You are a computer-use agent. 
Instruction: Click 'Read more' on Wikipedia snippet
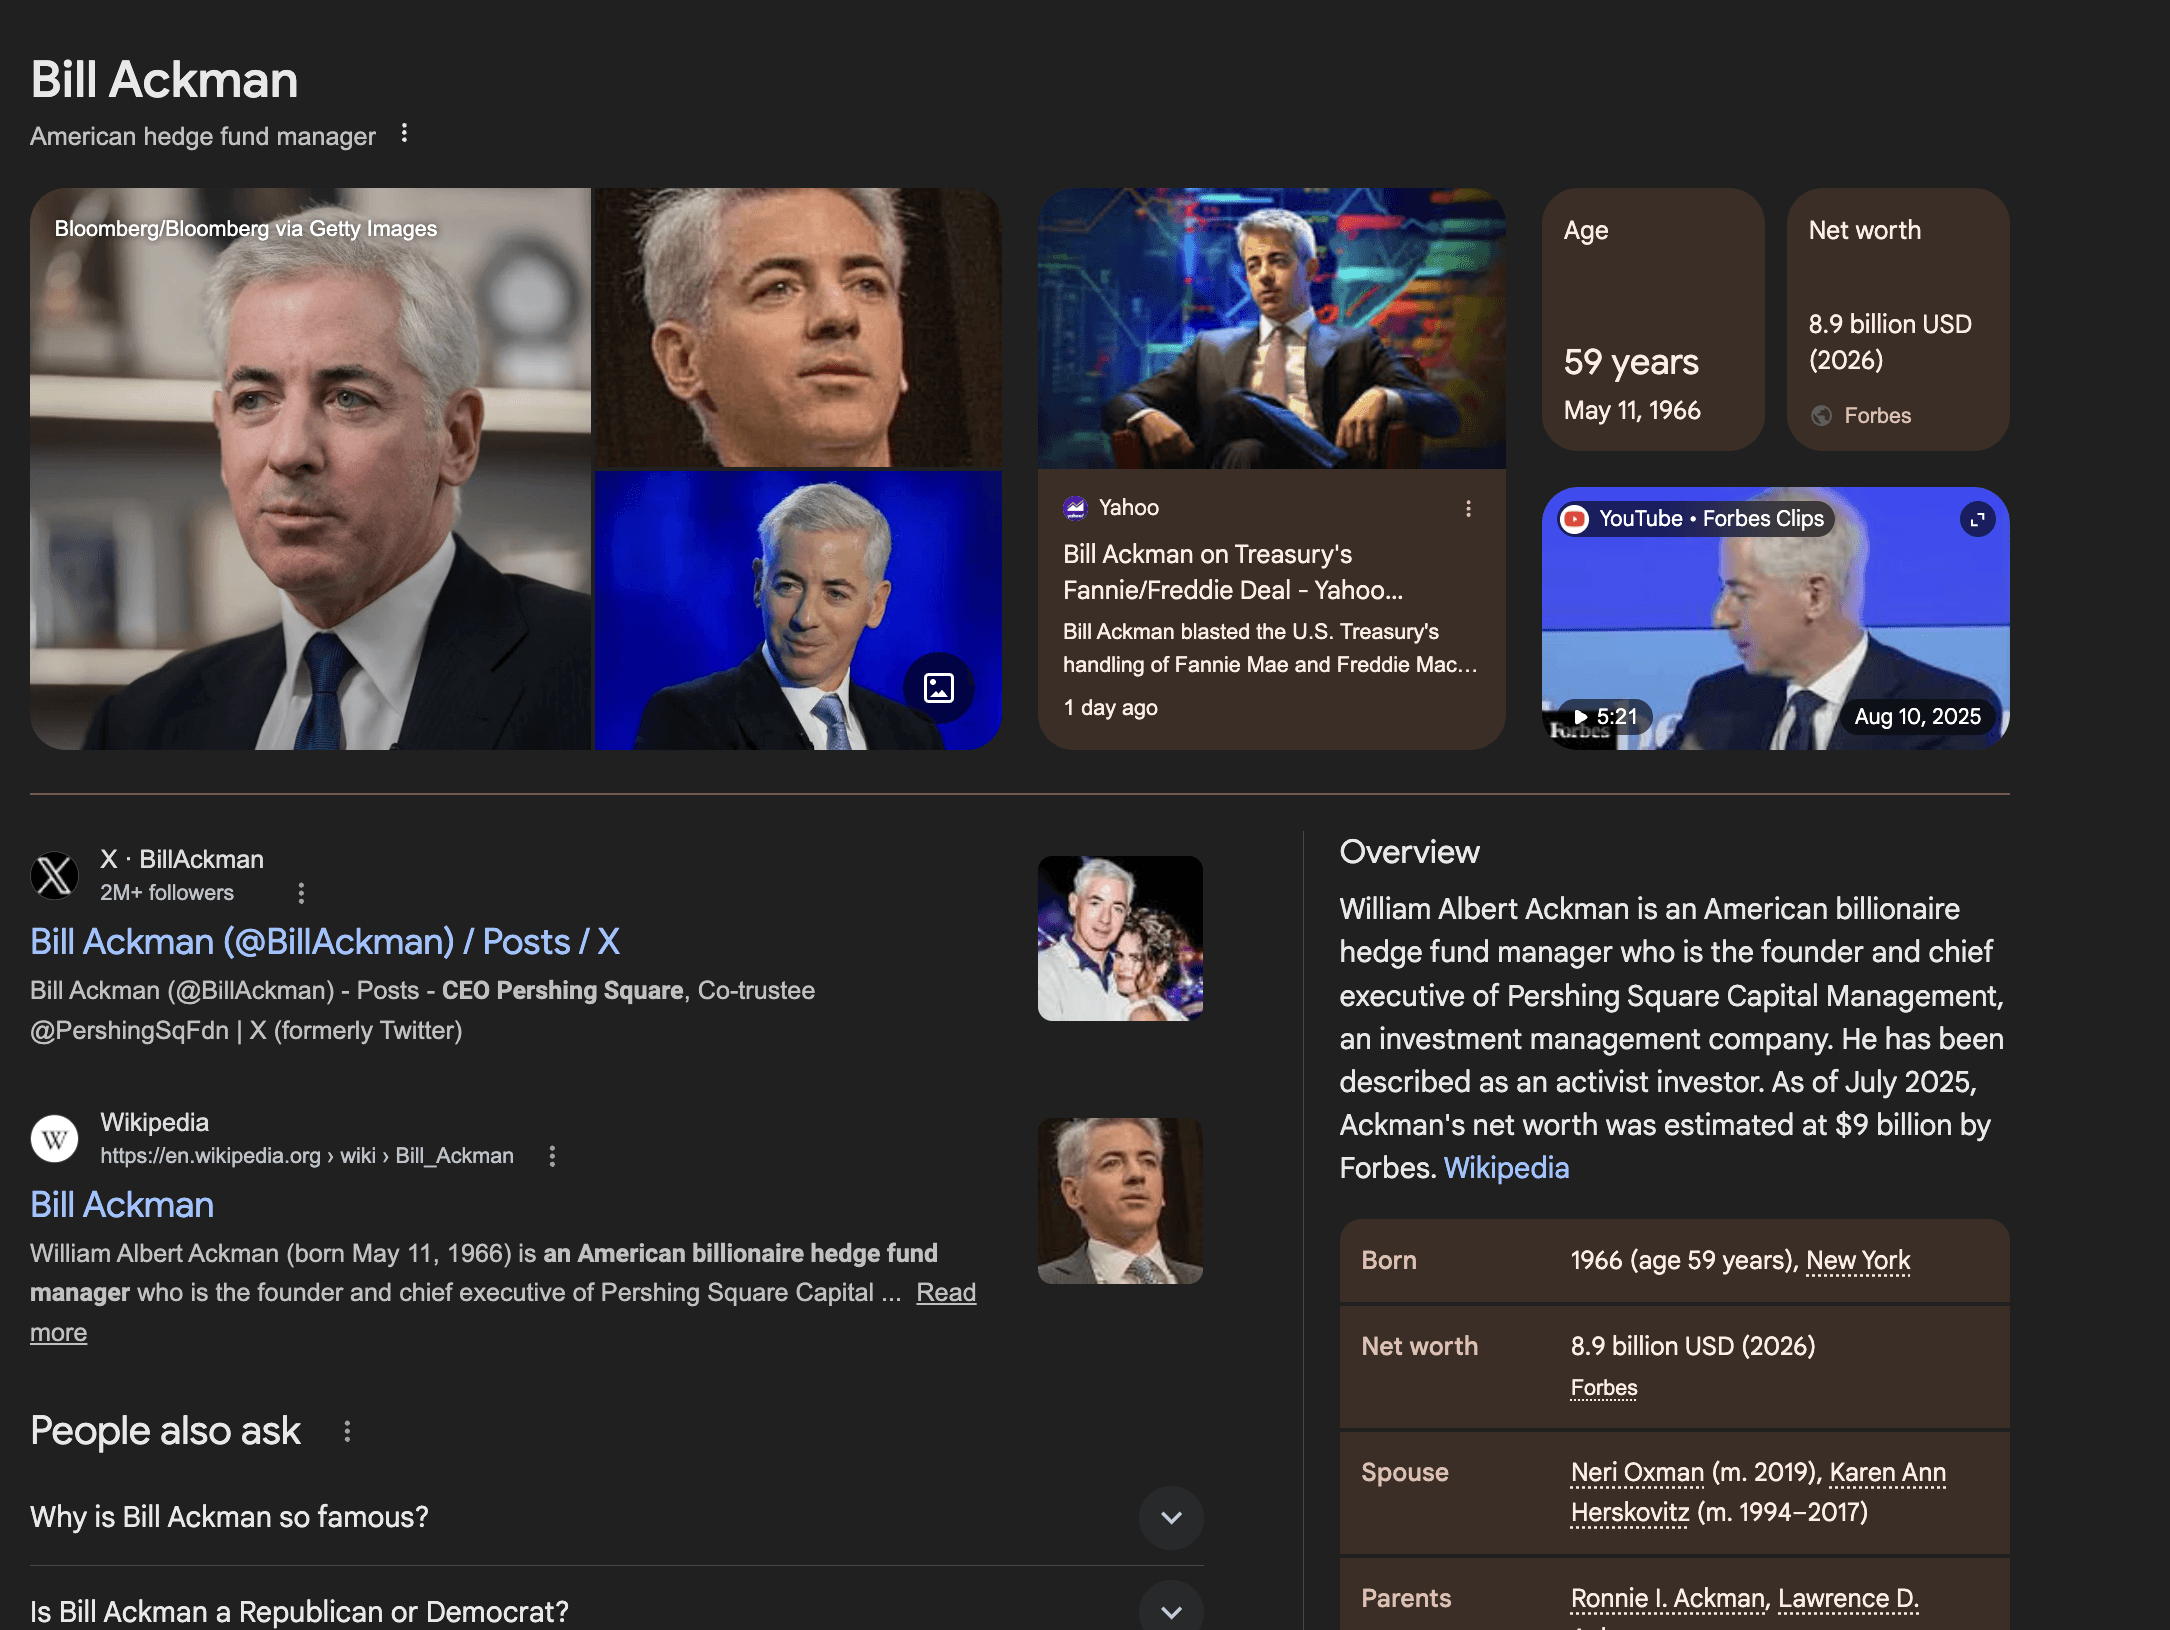click(945, 1293)
